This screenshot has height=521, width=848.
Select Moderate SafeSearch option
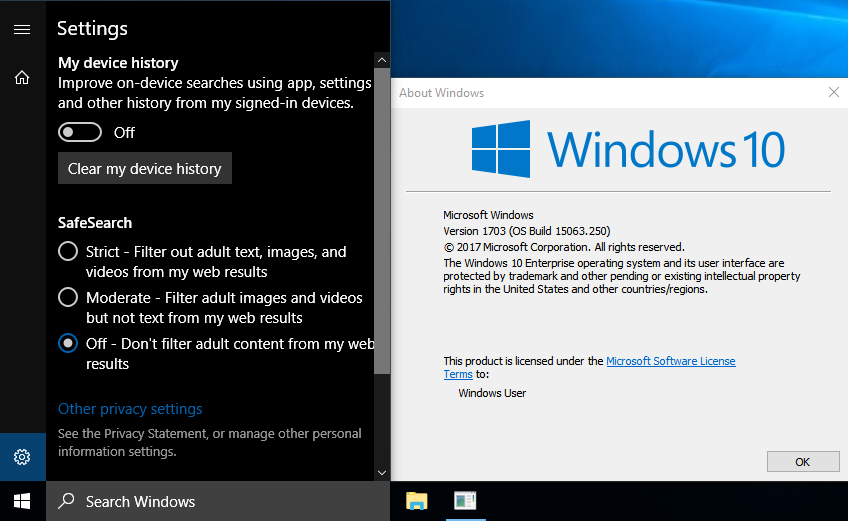click(x=68, y=298)
